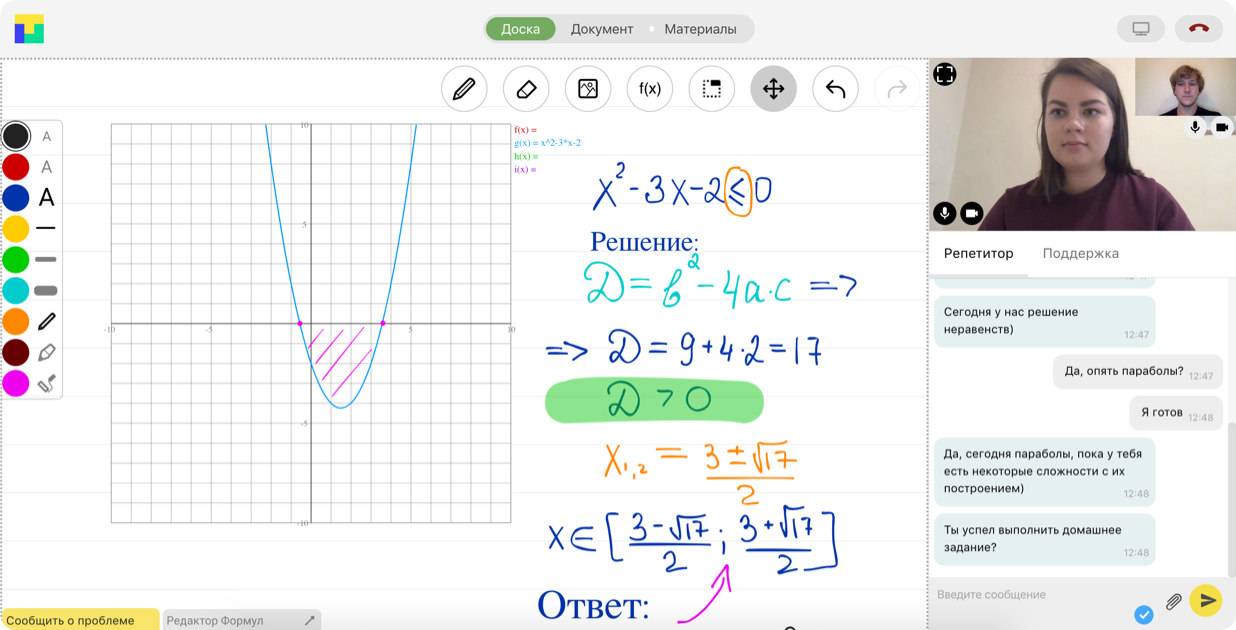Mute your microphone in the main video
Image resolution: width=1236 pixels, height=630 pixels.
pyautogui.click(x=945, y=213)
